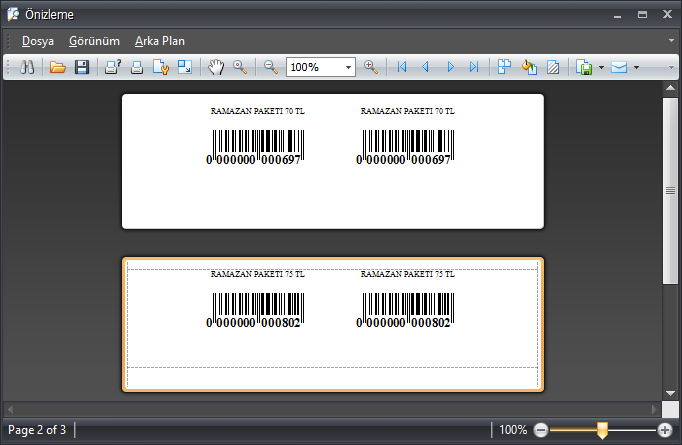This screenshot has width=682, height=445.
Task: Click the vertical scrollbar up arrow
Action: pyautogui.click(x=670, y=88)
